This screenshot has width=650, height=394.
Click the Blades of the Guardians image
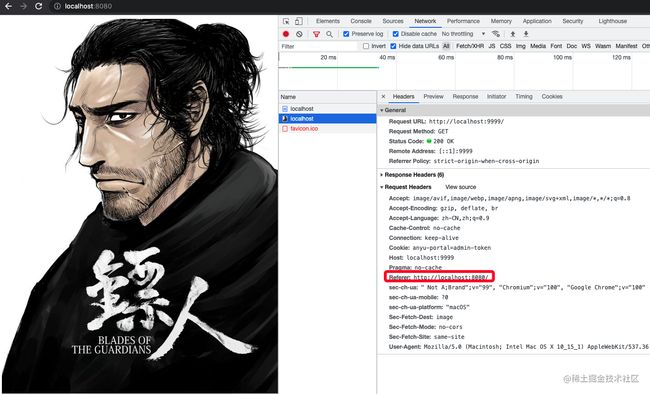pos(139,204)
